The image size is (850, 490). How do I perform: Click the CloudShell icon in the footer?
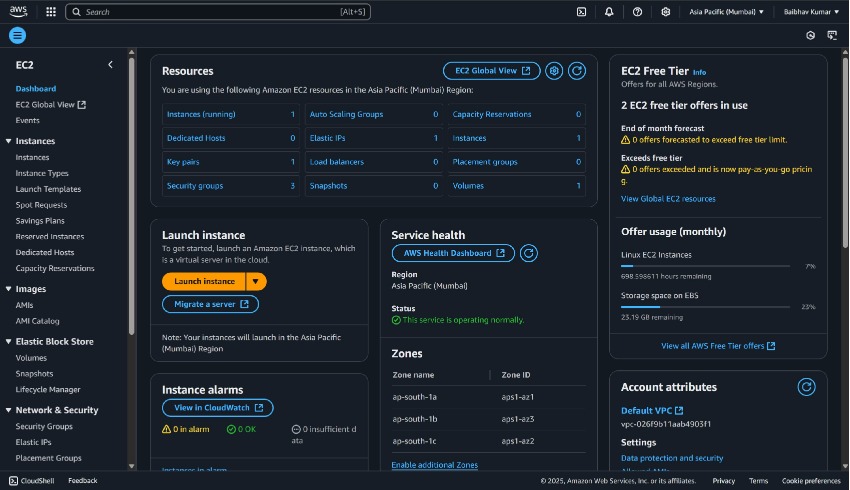click(14, 480)
